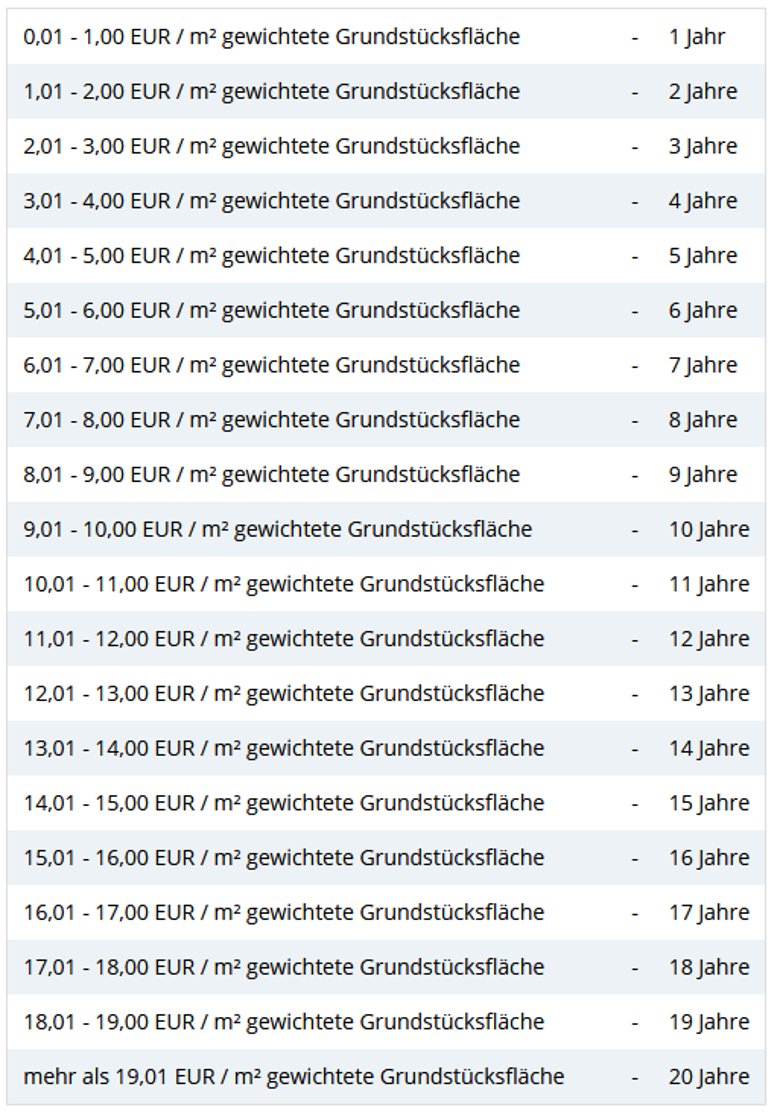Screen dimensions: 780x1113
Task: Select the "9 Jahre" duration
Action: (702, 474)
